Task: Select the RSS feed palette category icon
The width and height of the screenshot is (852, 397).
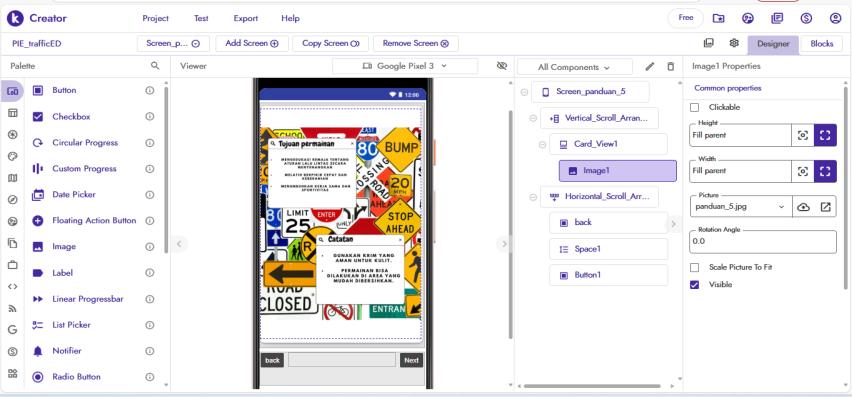Action: [x=12, y=308]
